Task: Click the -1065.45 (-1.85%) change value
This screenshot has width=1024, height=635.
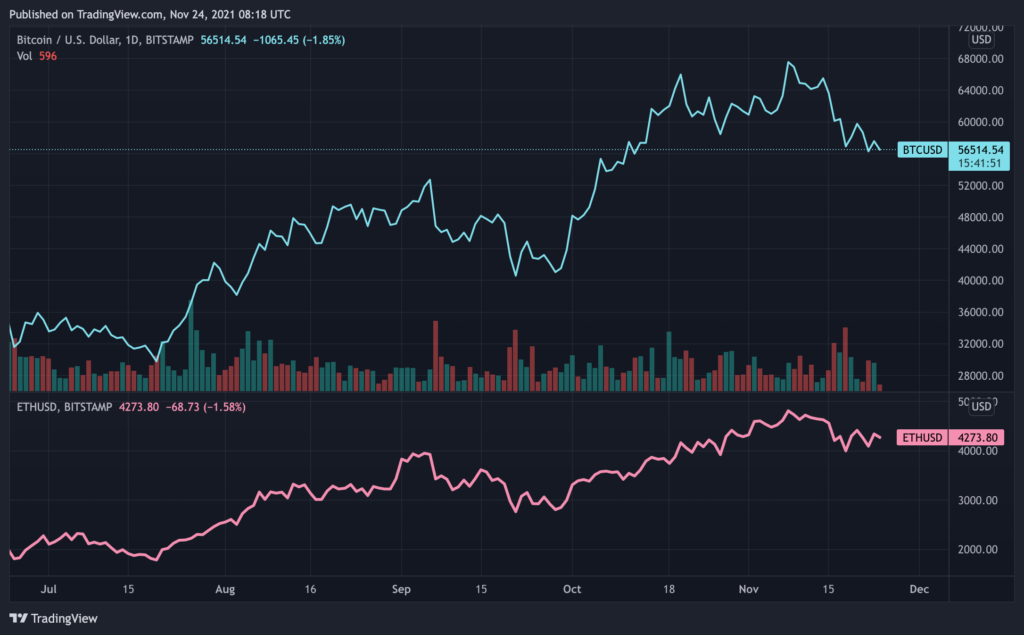Action: coord(304,40)
